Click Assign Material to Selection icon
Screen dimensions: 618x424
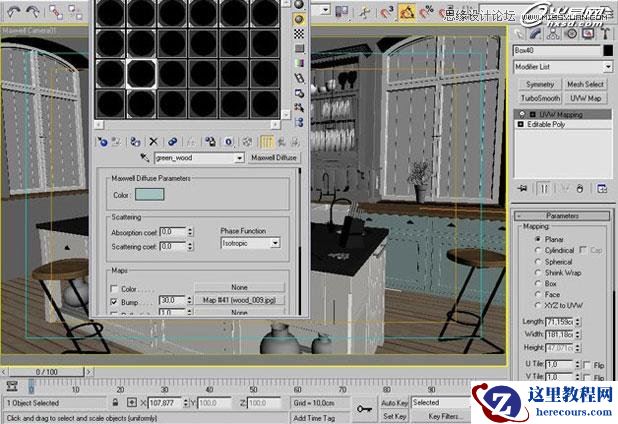(135, 141)
